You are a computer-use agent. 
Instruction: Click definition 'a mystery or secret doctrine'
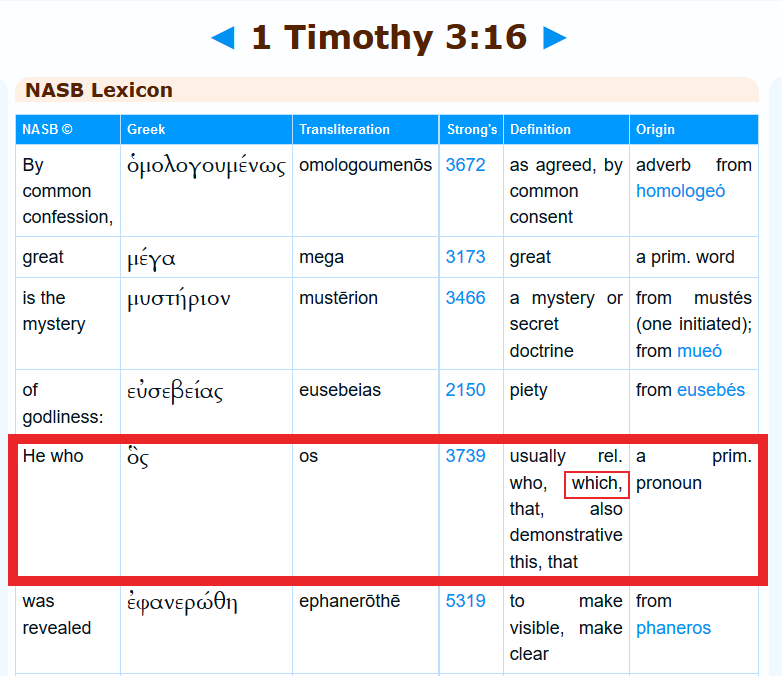(566, 324)
